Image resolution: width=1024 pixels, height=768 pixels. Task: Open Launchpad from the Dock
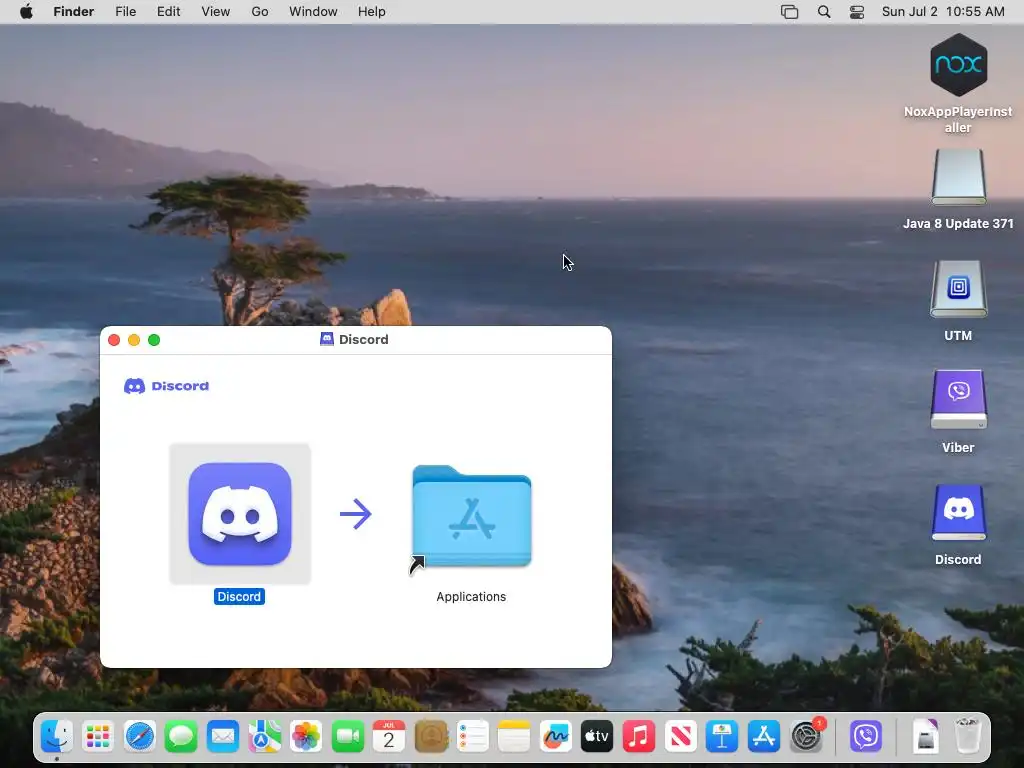98,737
